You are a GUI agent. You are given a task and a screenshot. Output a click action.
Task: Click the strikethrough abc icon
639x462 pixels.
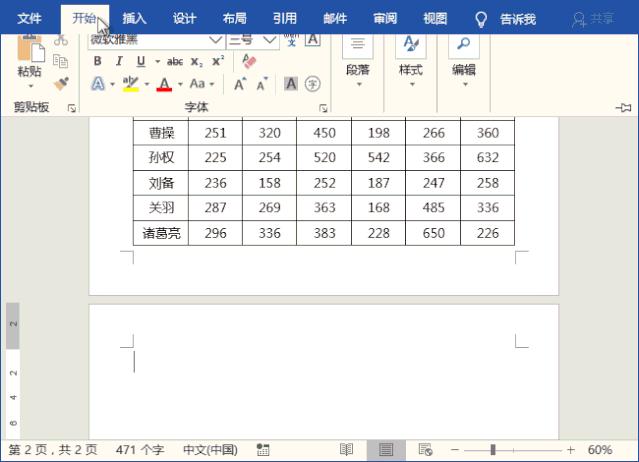click(175, 62)
